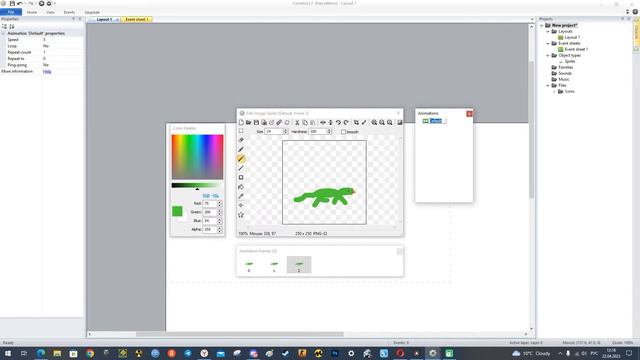
Task: Click the Save project icon in title bar
Action: click(12, 3)
